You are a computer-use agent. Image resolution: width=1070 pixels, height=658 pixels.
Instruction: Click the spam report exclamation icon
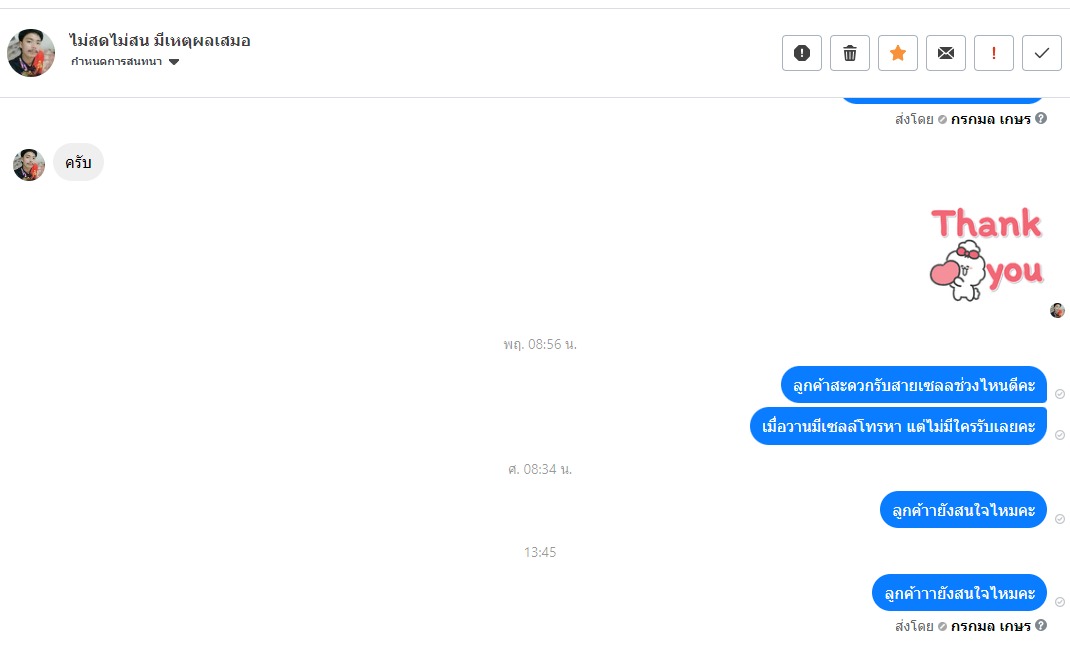click(802, 53)
